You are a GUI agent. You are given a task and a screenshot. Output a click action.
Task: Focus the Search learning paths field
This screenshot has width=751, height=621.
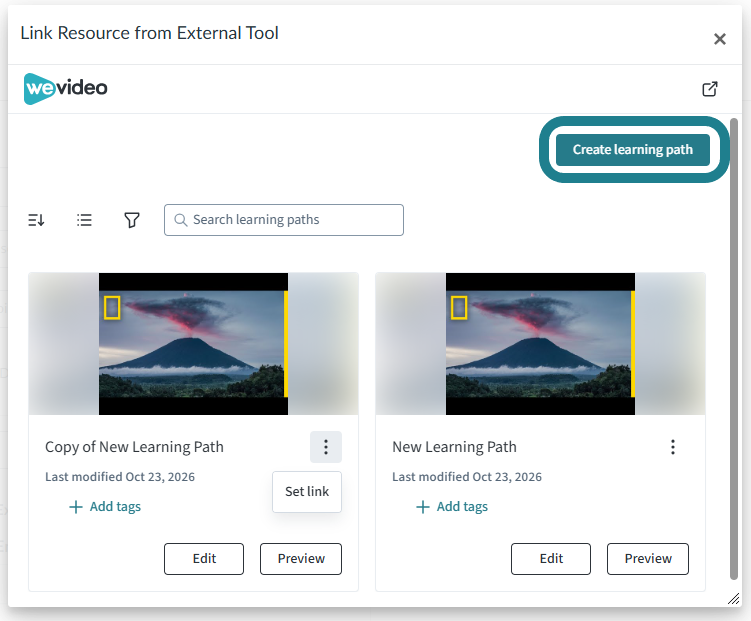(x=284, y=220)
